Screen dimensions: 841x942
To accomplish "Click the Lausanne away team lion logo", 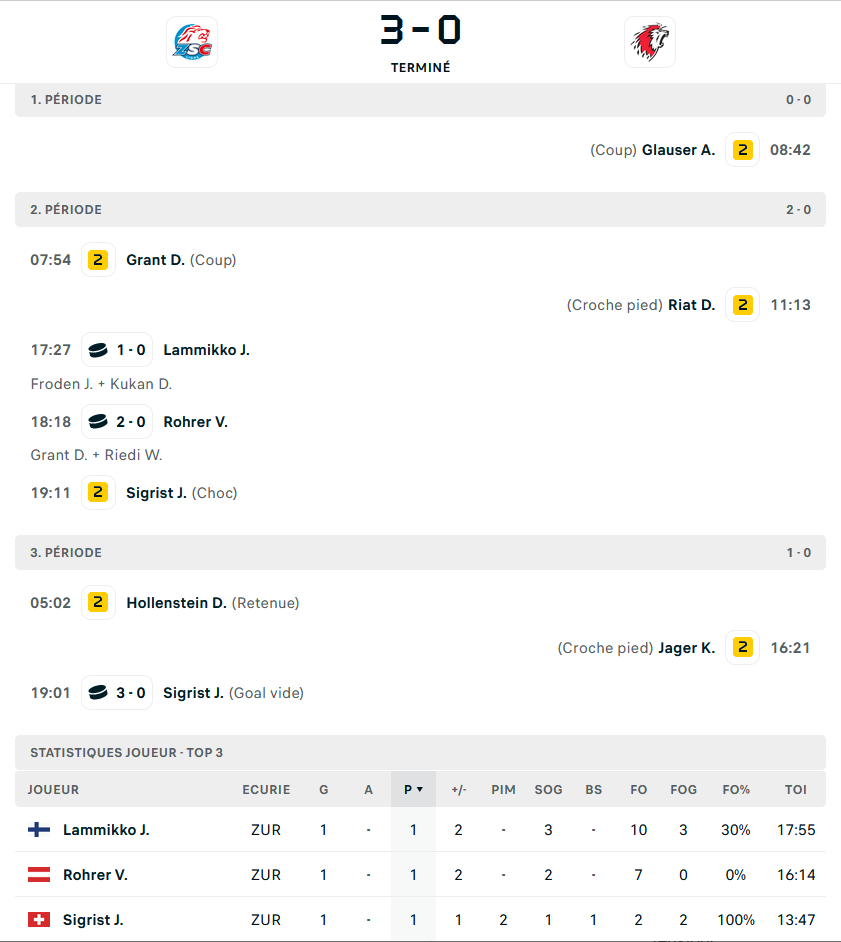I will [649, 42].
